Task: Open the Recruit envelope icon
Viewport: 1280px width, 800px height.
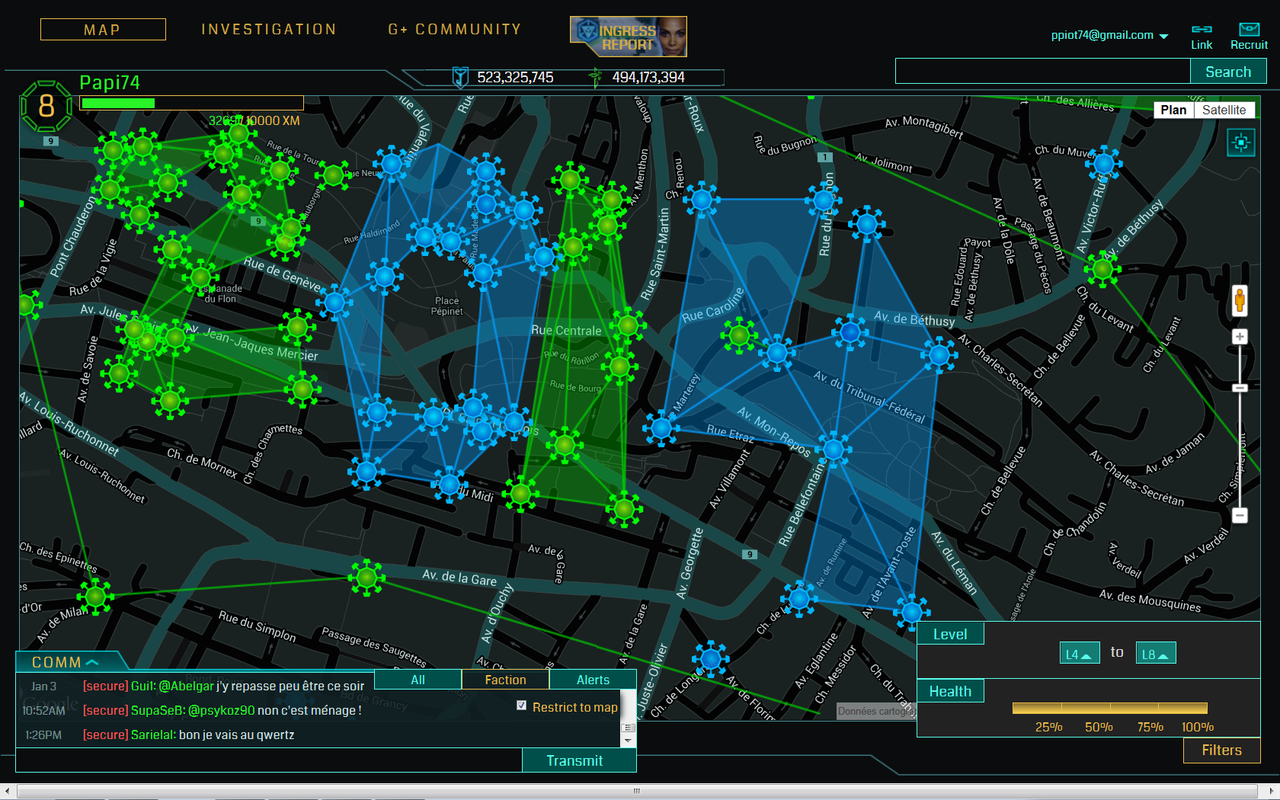Action: click(x=1249, y=30)
